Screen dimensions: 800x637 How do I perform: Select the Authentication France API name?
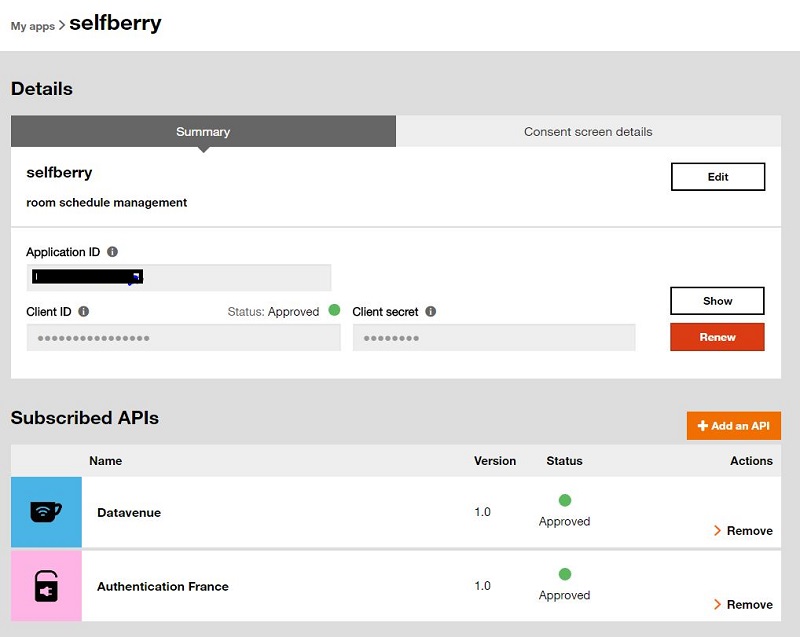(x=163, y=587)
